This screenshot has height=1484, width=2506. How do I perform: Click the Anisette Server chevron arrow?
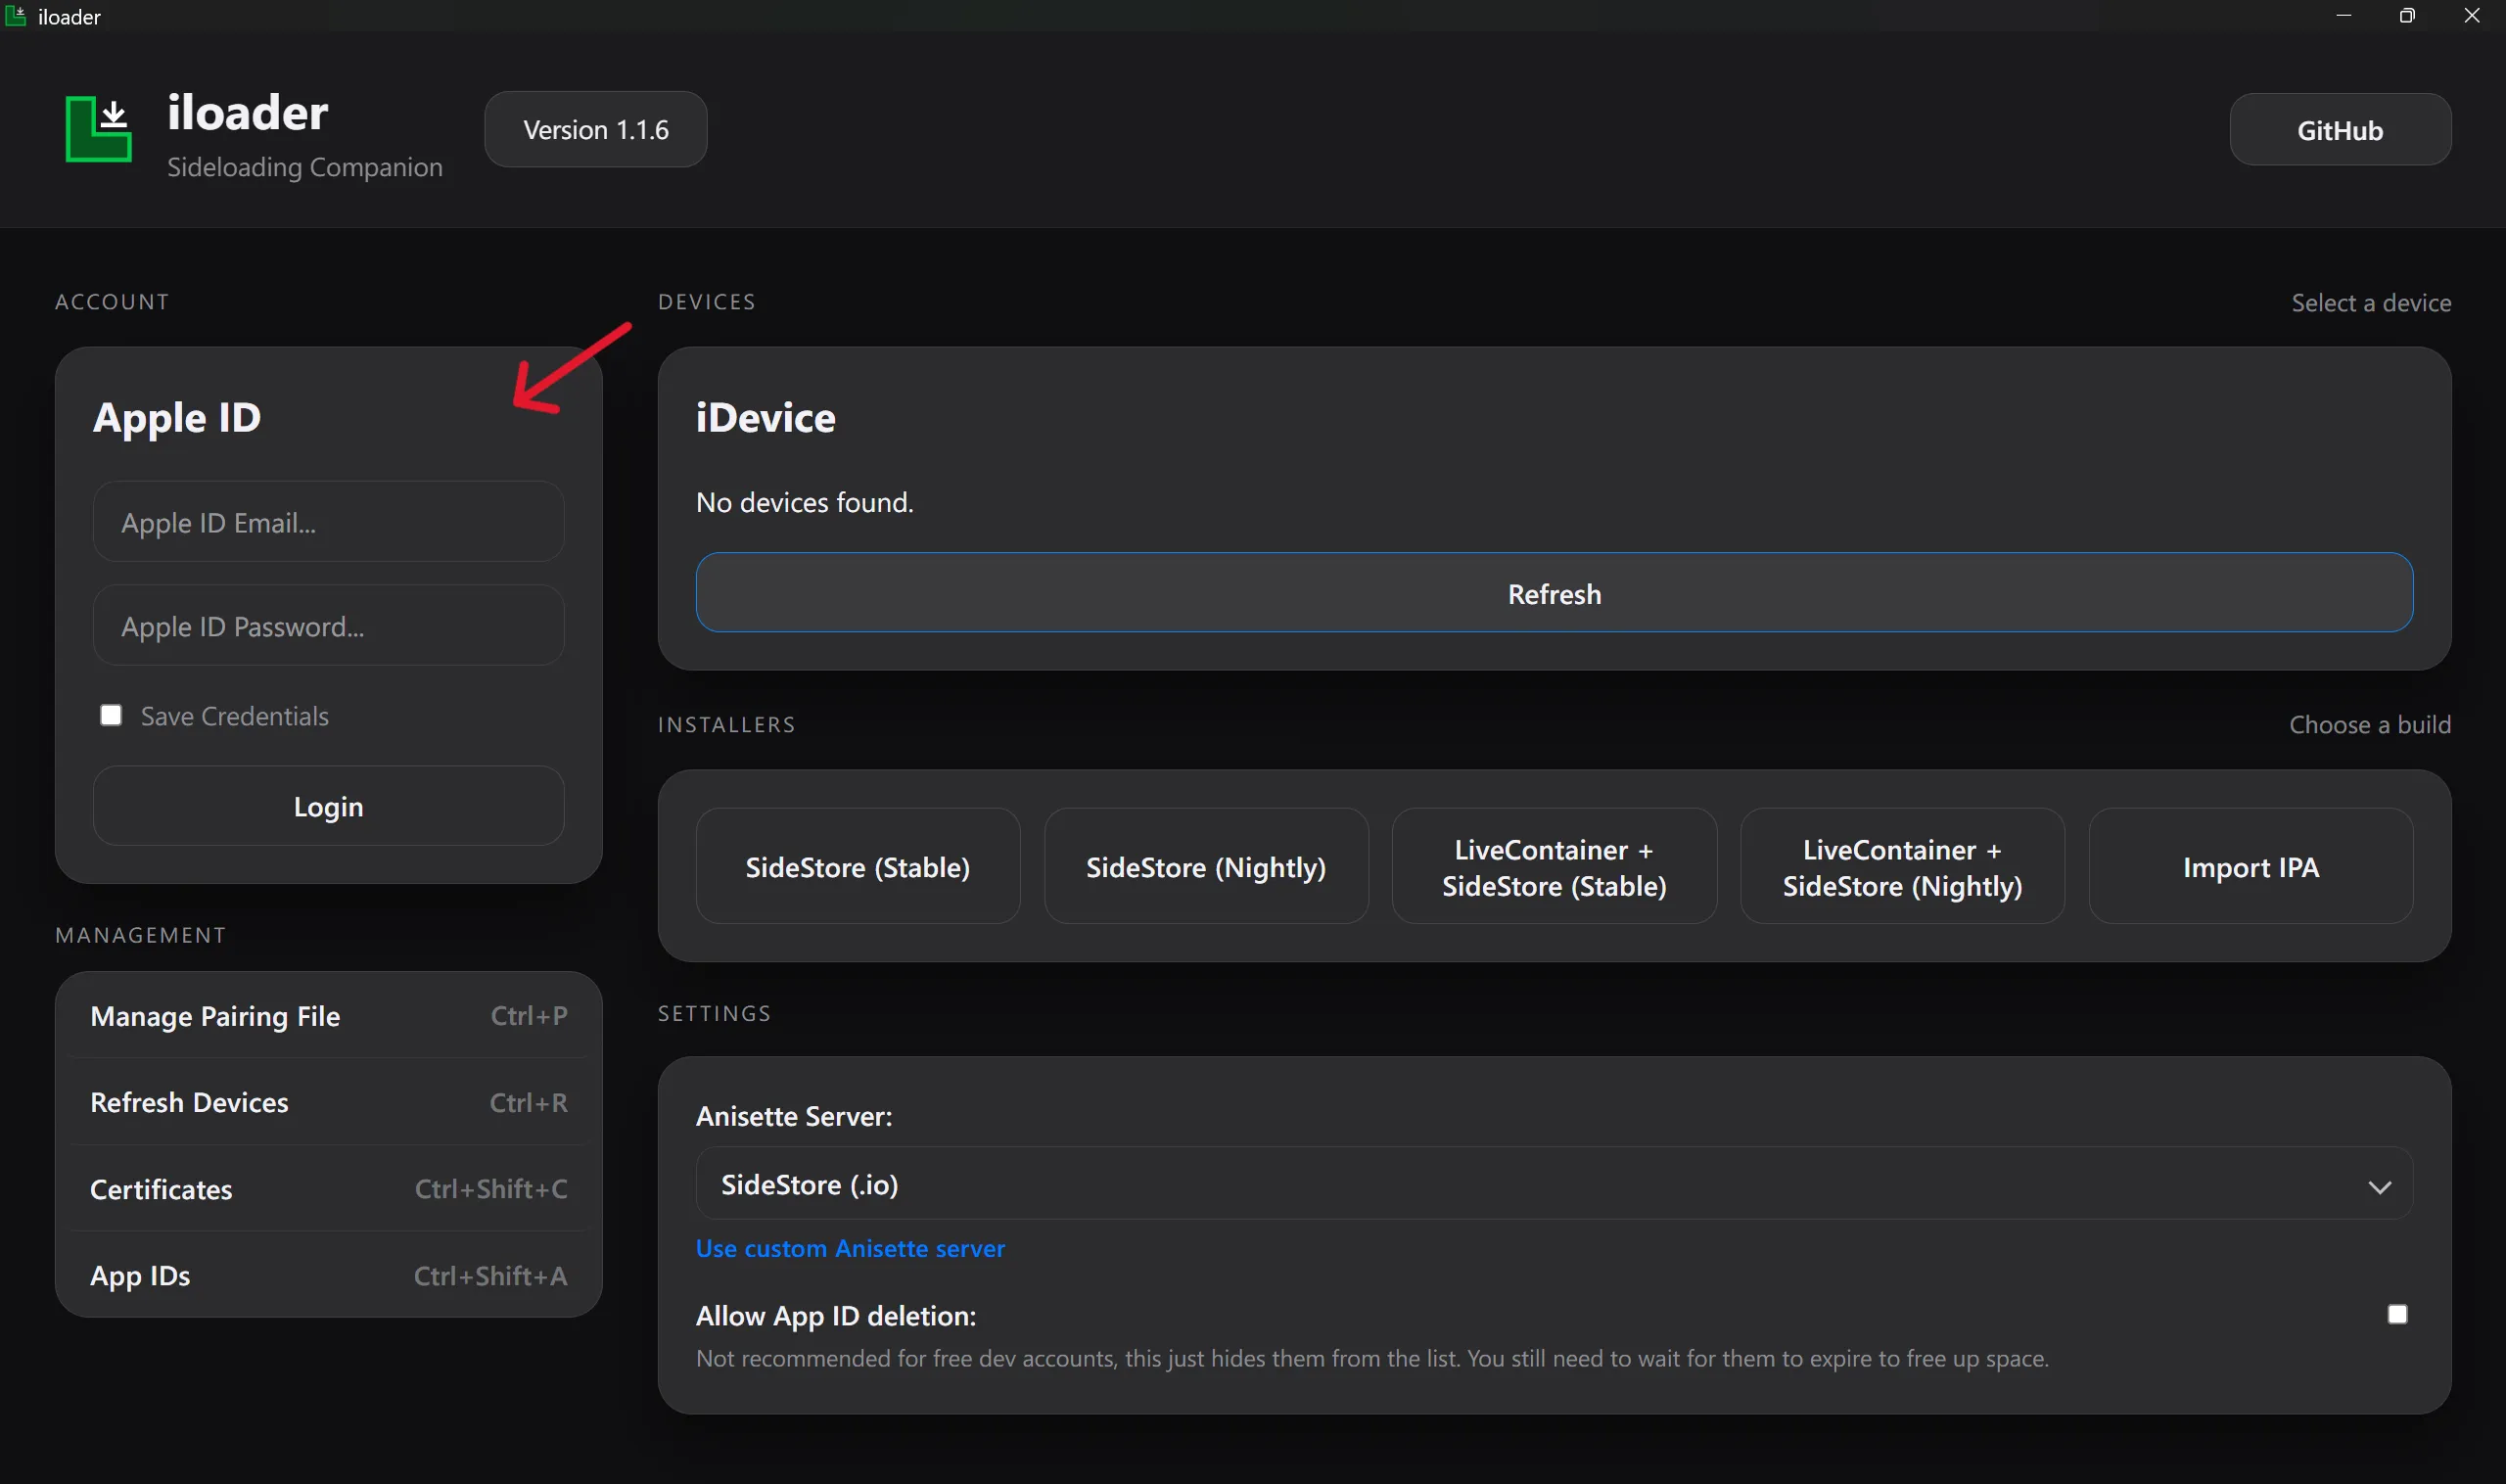[2379, 1187]
